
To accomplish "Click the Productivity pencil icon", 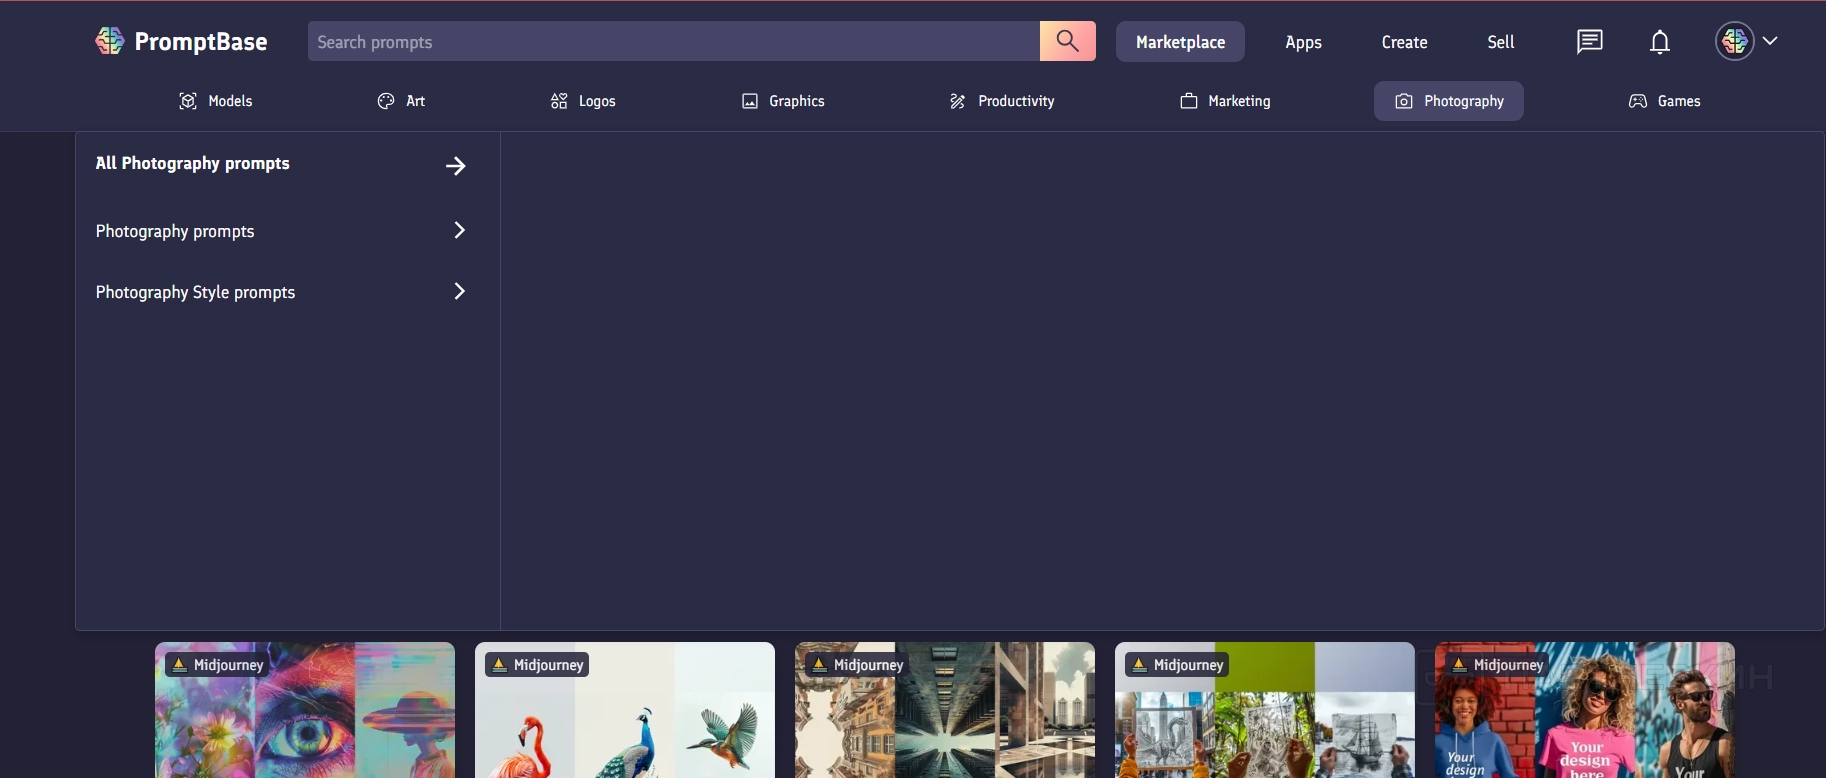I will 957,101.
